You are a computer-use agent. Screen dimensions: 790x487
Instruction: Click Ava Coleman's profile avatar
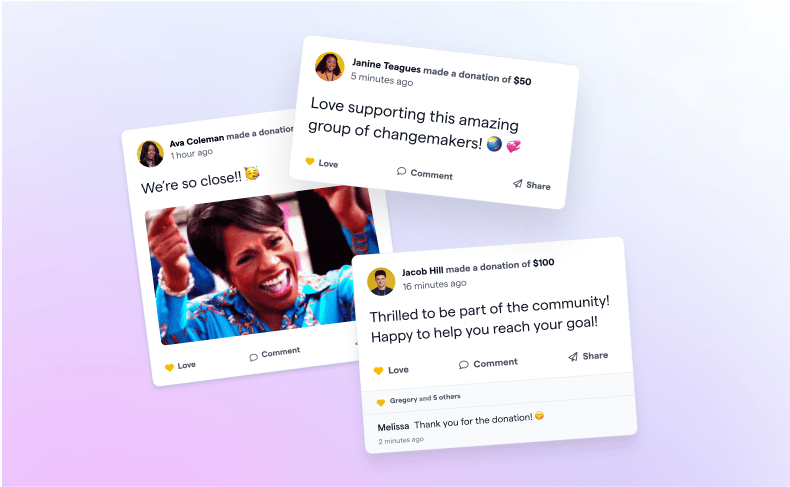150,154
